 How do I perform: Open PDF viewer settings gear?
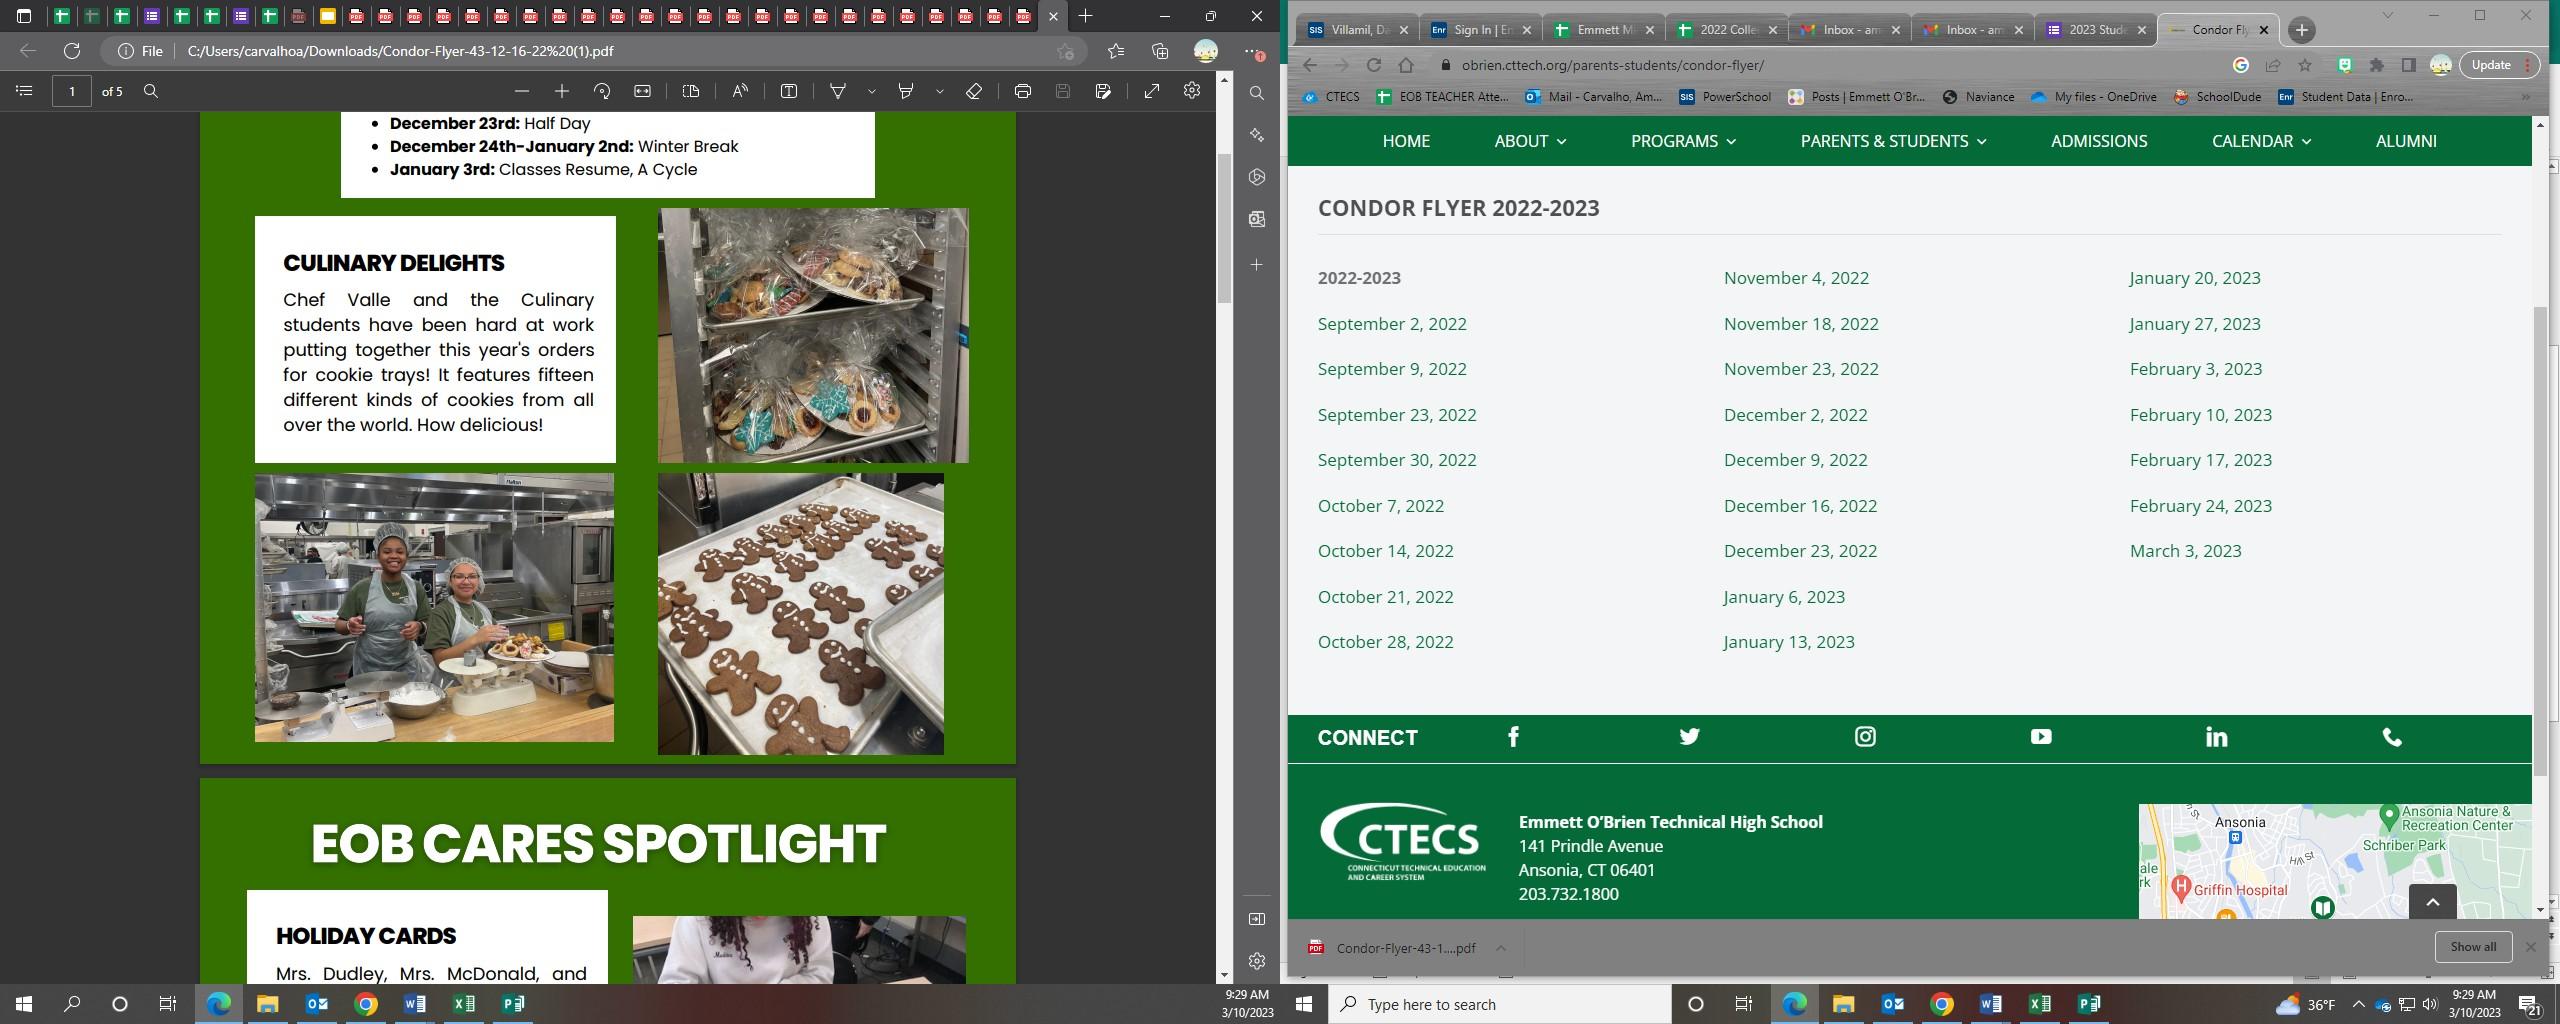pyautogui.click(x=1192, y=91)
